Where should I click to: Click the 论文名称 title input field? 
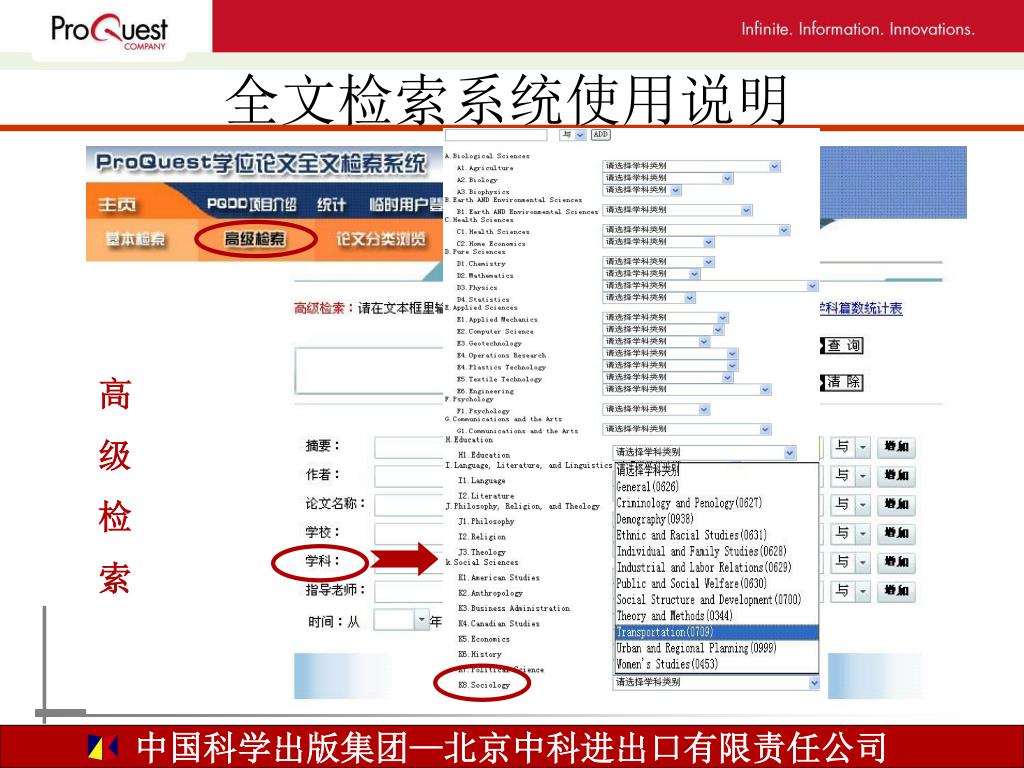[x=410, y=504]
